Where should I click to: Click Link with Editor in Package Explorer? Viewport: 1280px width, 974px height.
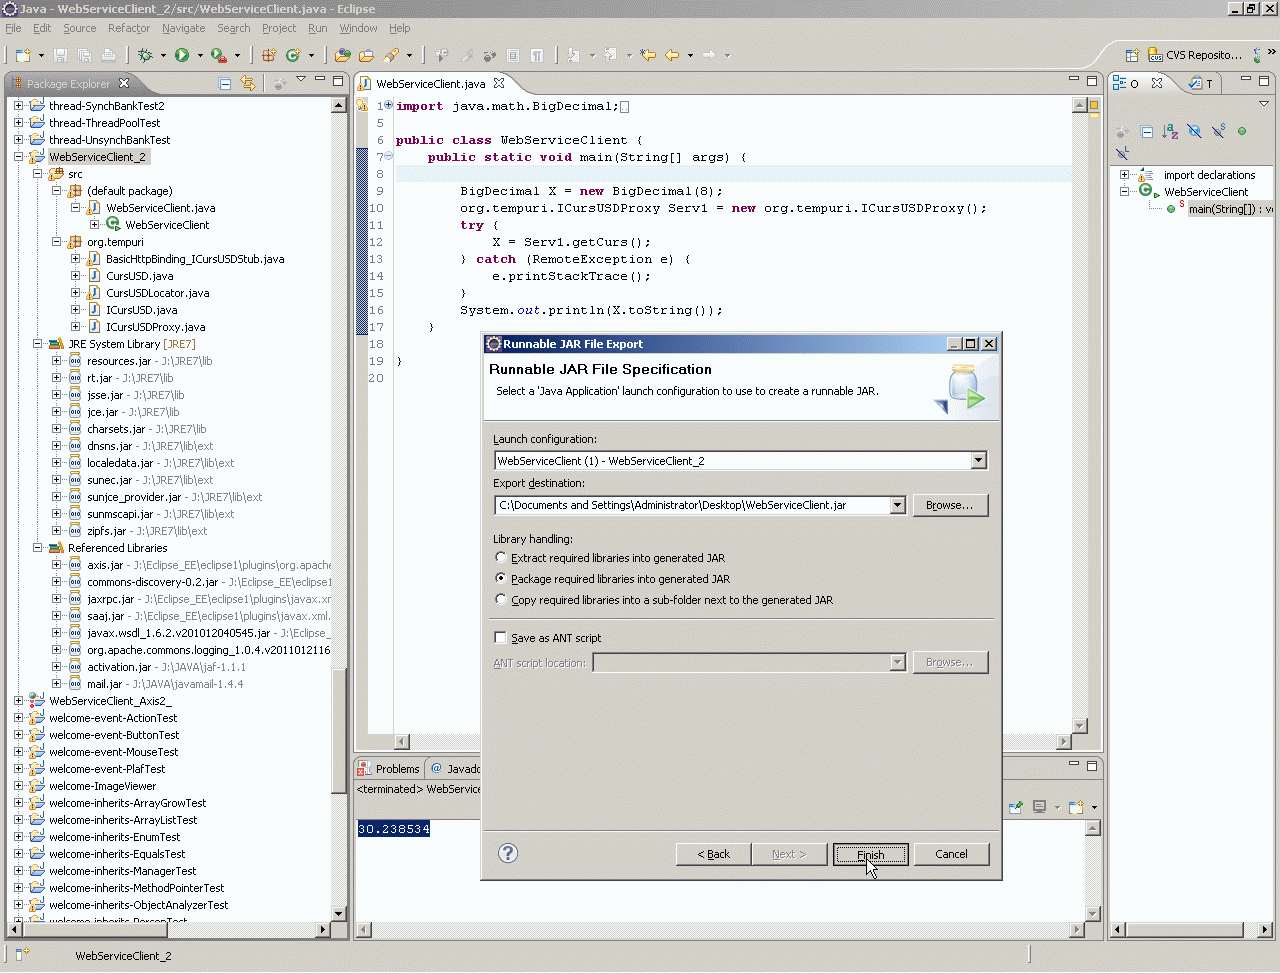point(248,84)
